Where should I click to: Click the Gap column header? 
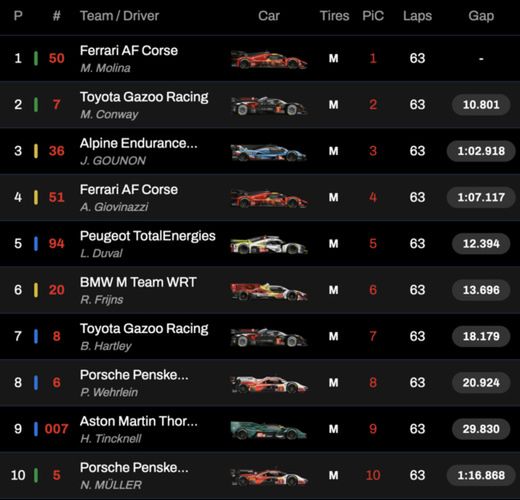point(481,16)
